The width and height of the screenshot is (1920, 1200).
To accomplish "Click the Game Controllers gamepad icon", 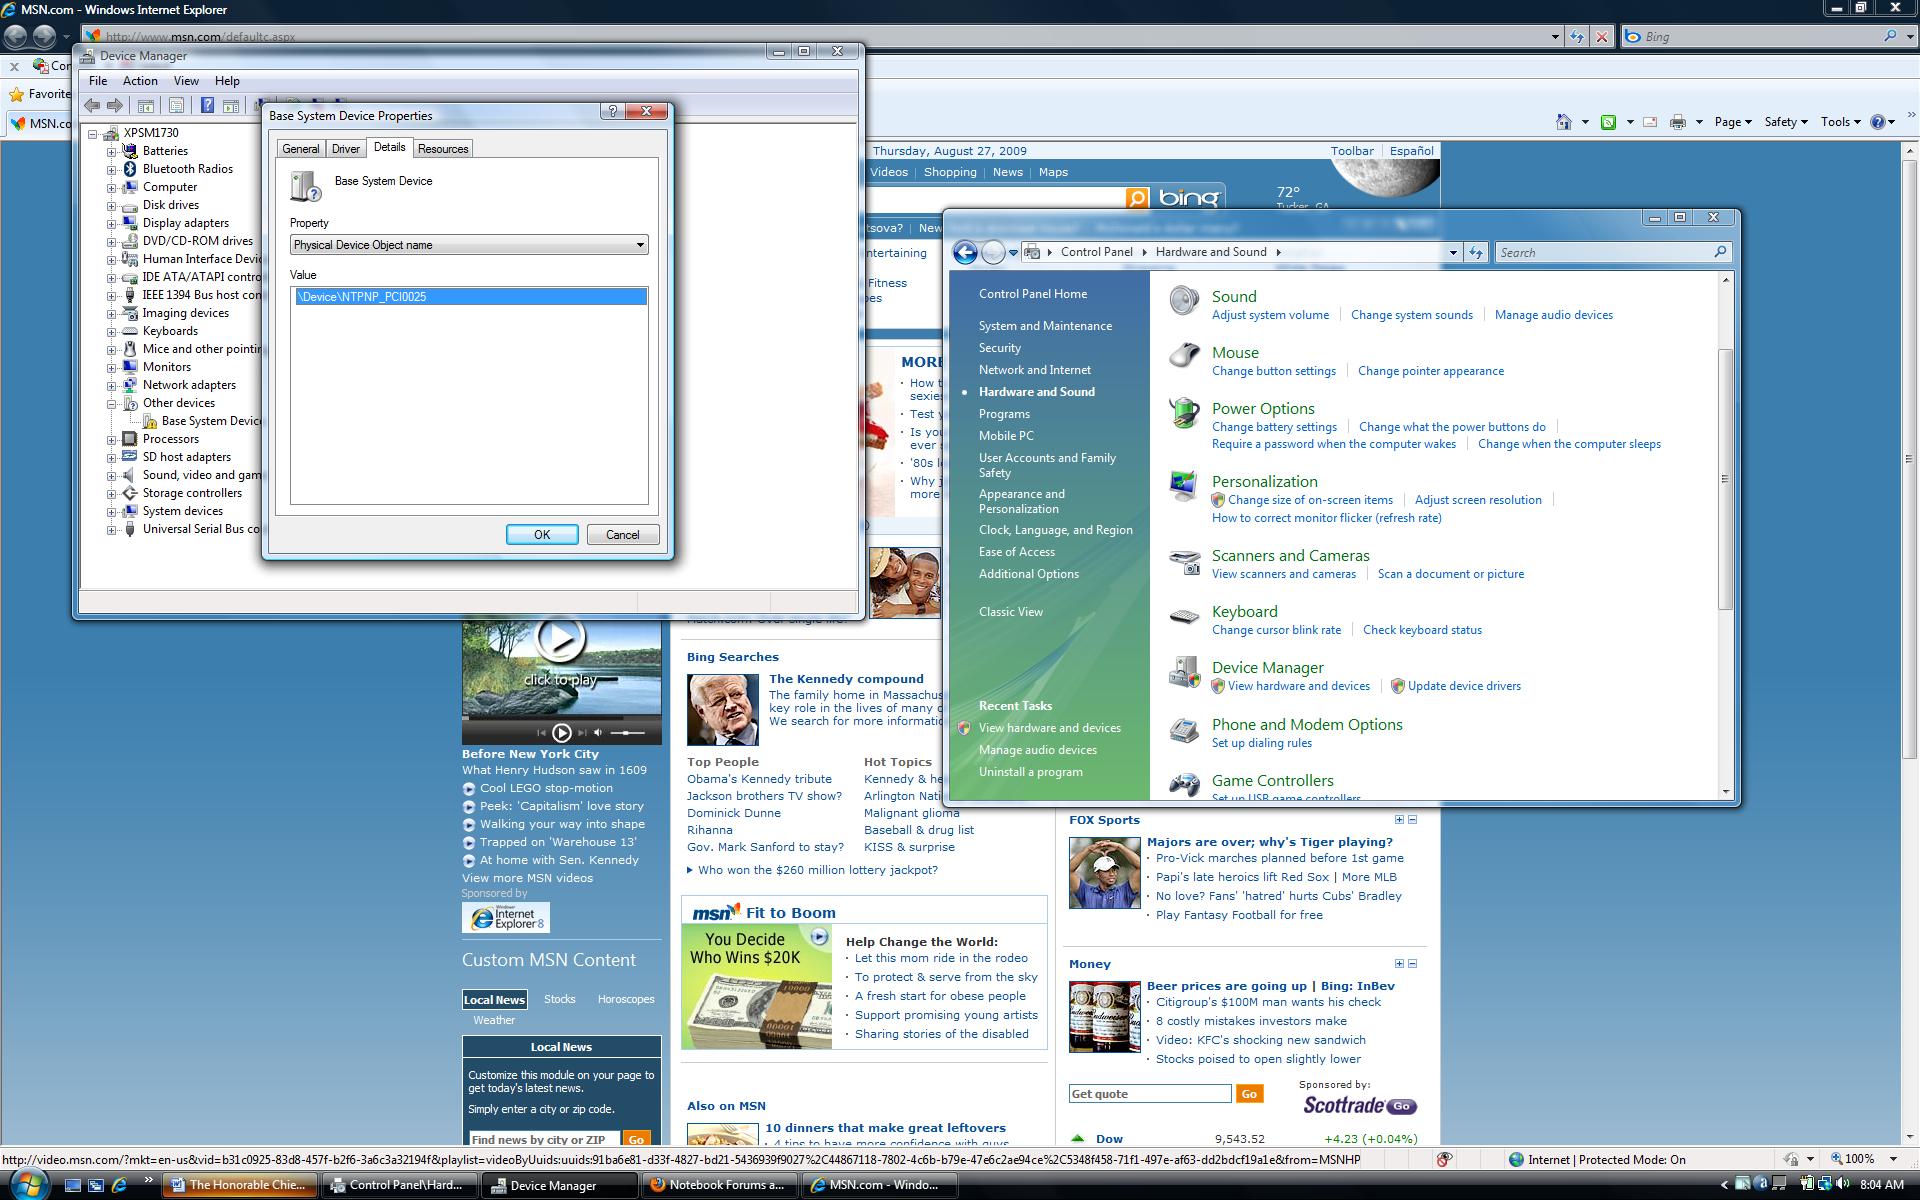I will (x=1184, y=785).
